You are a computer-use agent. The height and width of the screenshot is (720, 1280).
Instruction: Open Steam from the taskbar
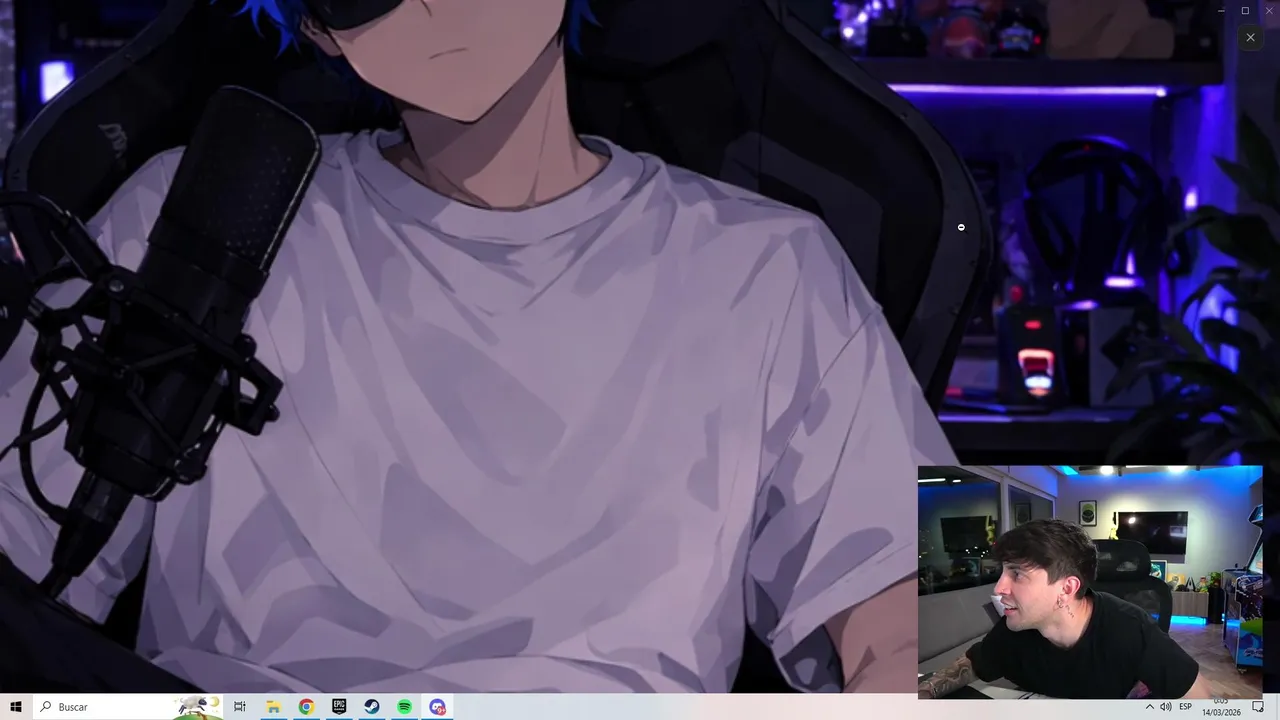pyautogui.click(x=372, y=707)
